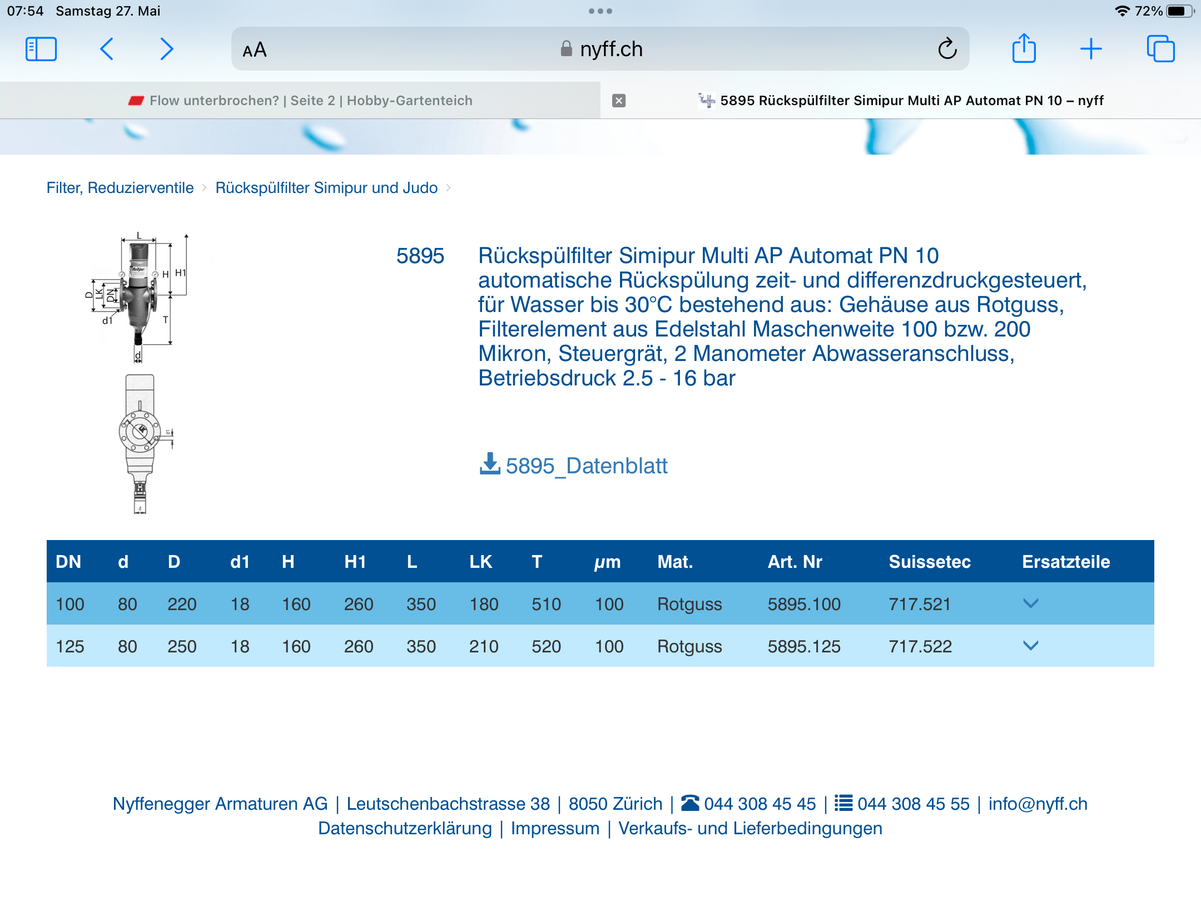Open the Impressum page

(x=555, y=828)
